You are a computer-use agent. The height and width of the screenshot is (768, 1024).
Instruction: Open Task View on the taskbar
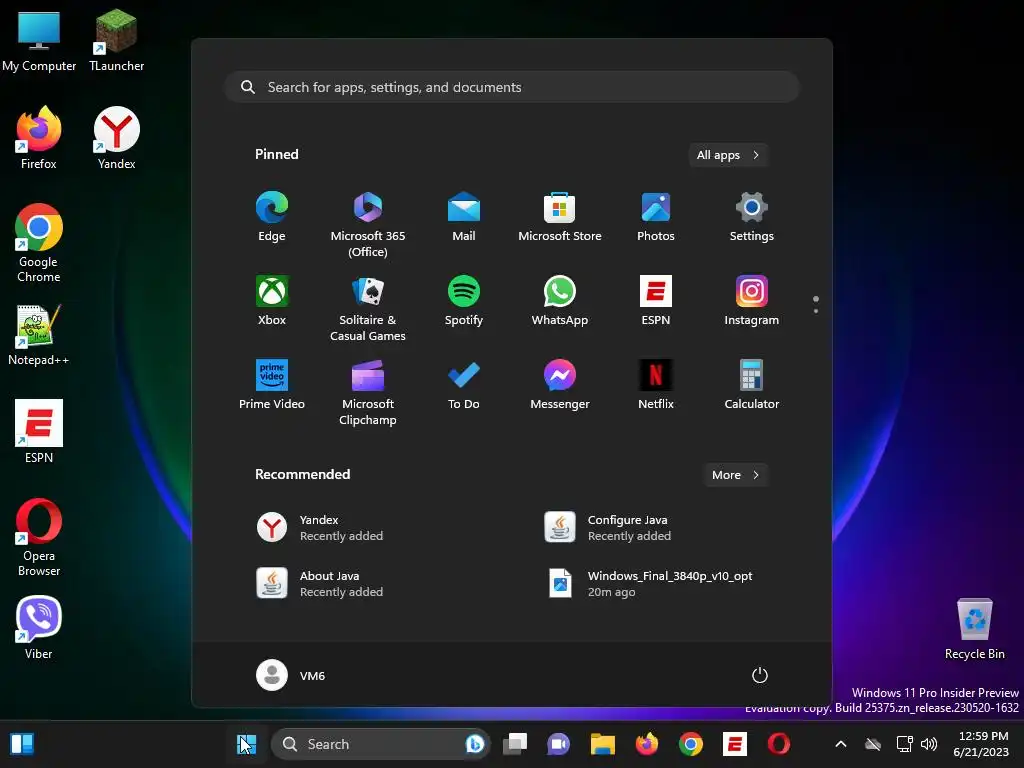pyautogui.click(x=515, y=744)
